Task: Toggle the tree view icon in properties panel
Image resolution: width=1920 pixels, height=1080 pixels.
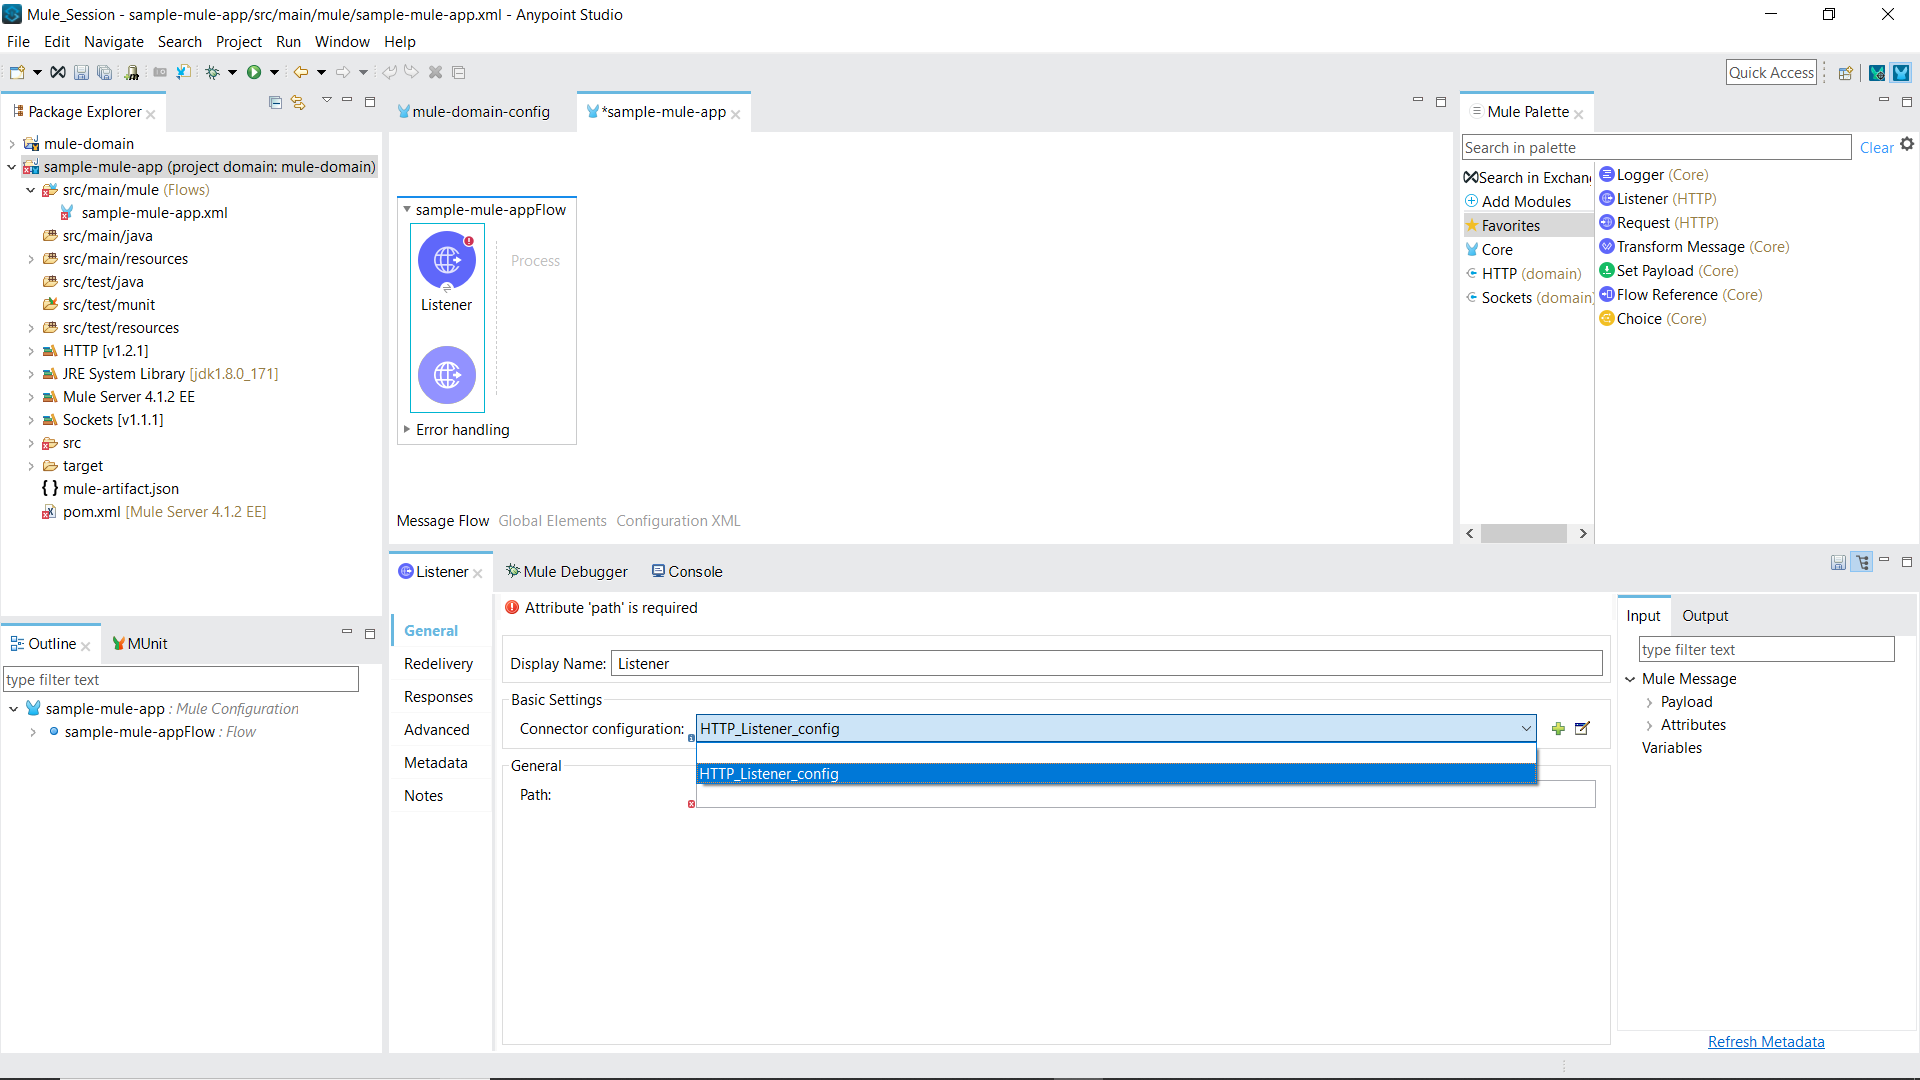Action: 1862,563
